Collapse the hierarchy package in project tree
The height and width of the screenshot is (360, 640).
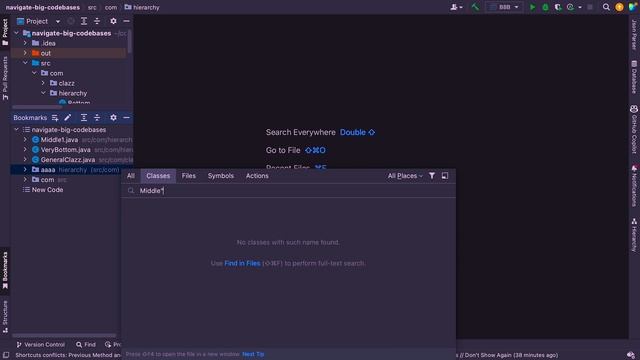(43, 93)
